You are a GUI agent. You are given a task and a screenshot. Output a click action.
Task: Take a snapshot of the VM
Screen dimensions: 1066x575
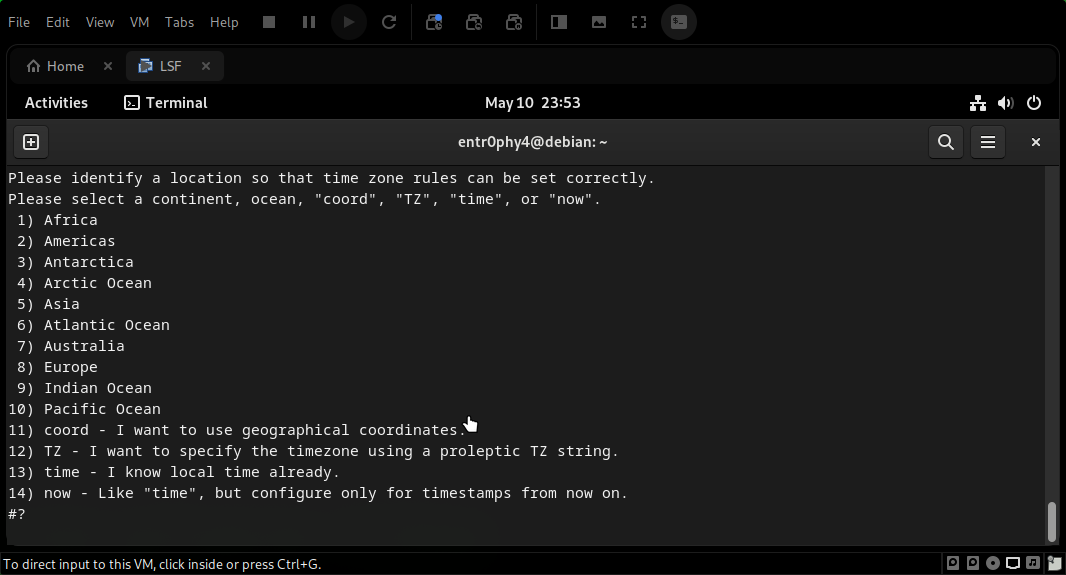(x=434, y=22)
